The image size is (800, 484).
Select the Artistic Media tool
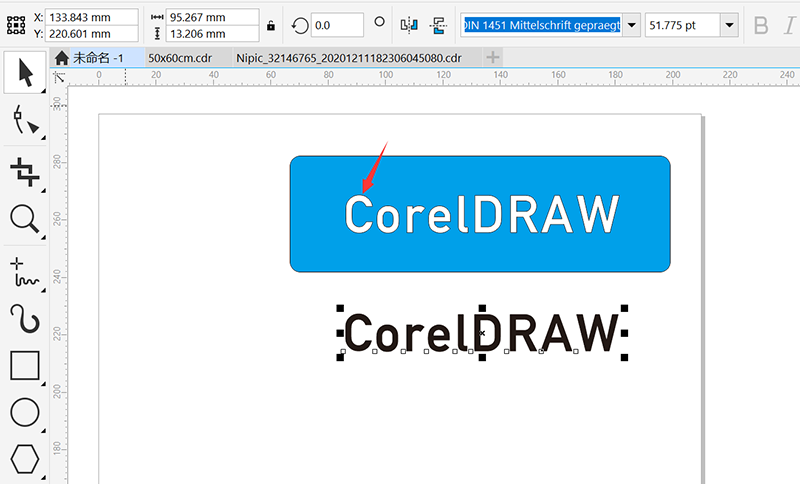pyautogui.click(x=25, y=319)
